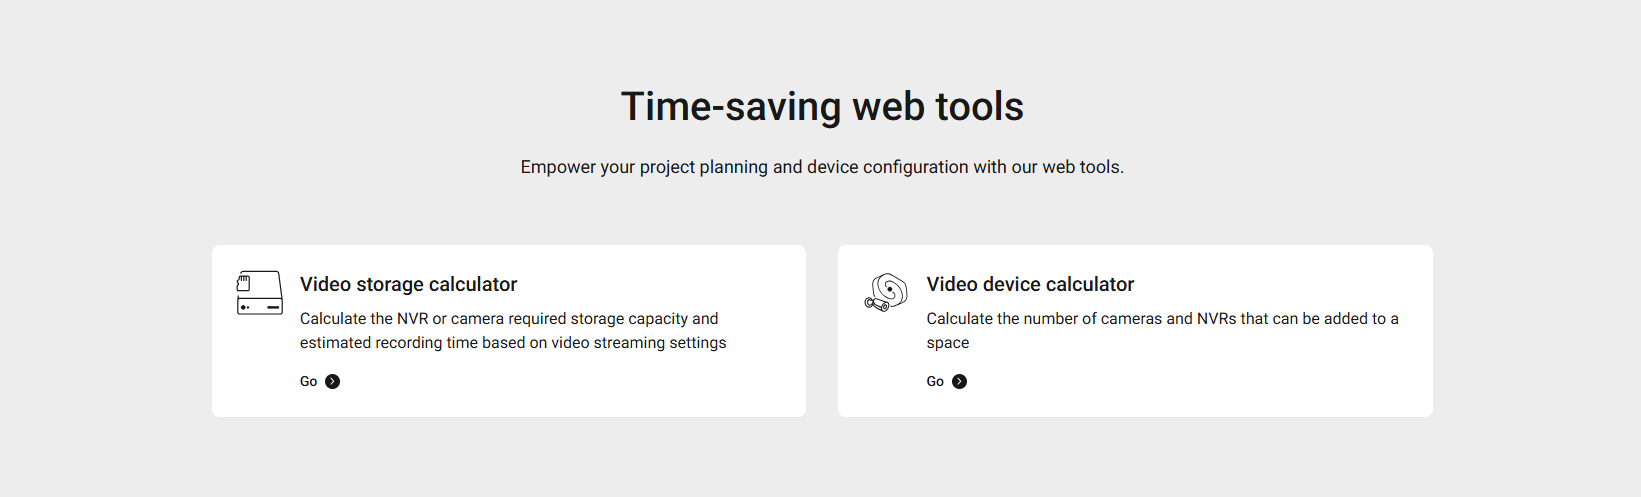The height and width of the screenshot is (497, 1641).
Task: Click SD card symbol on the storage icon
Action: [243, 283]
